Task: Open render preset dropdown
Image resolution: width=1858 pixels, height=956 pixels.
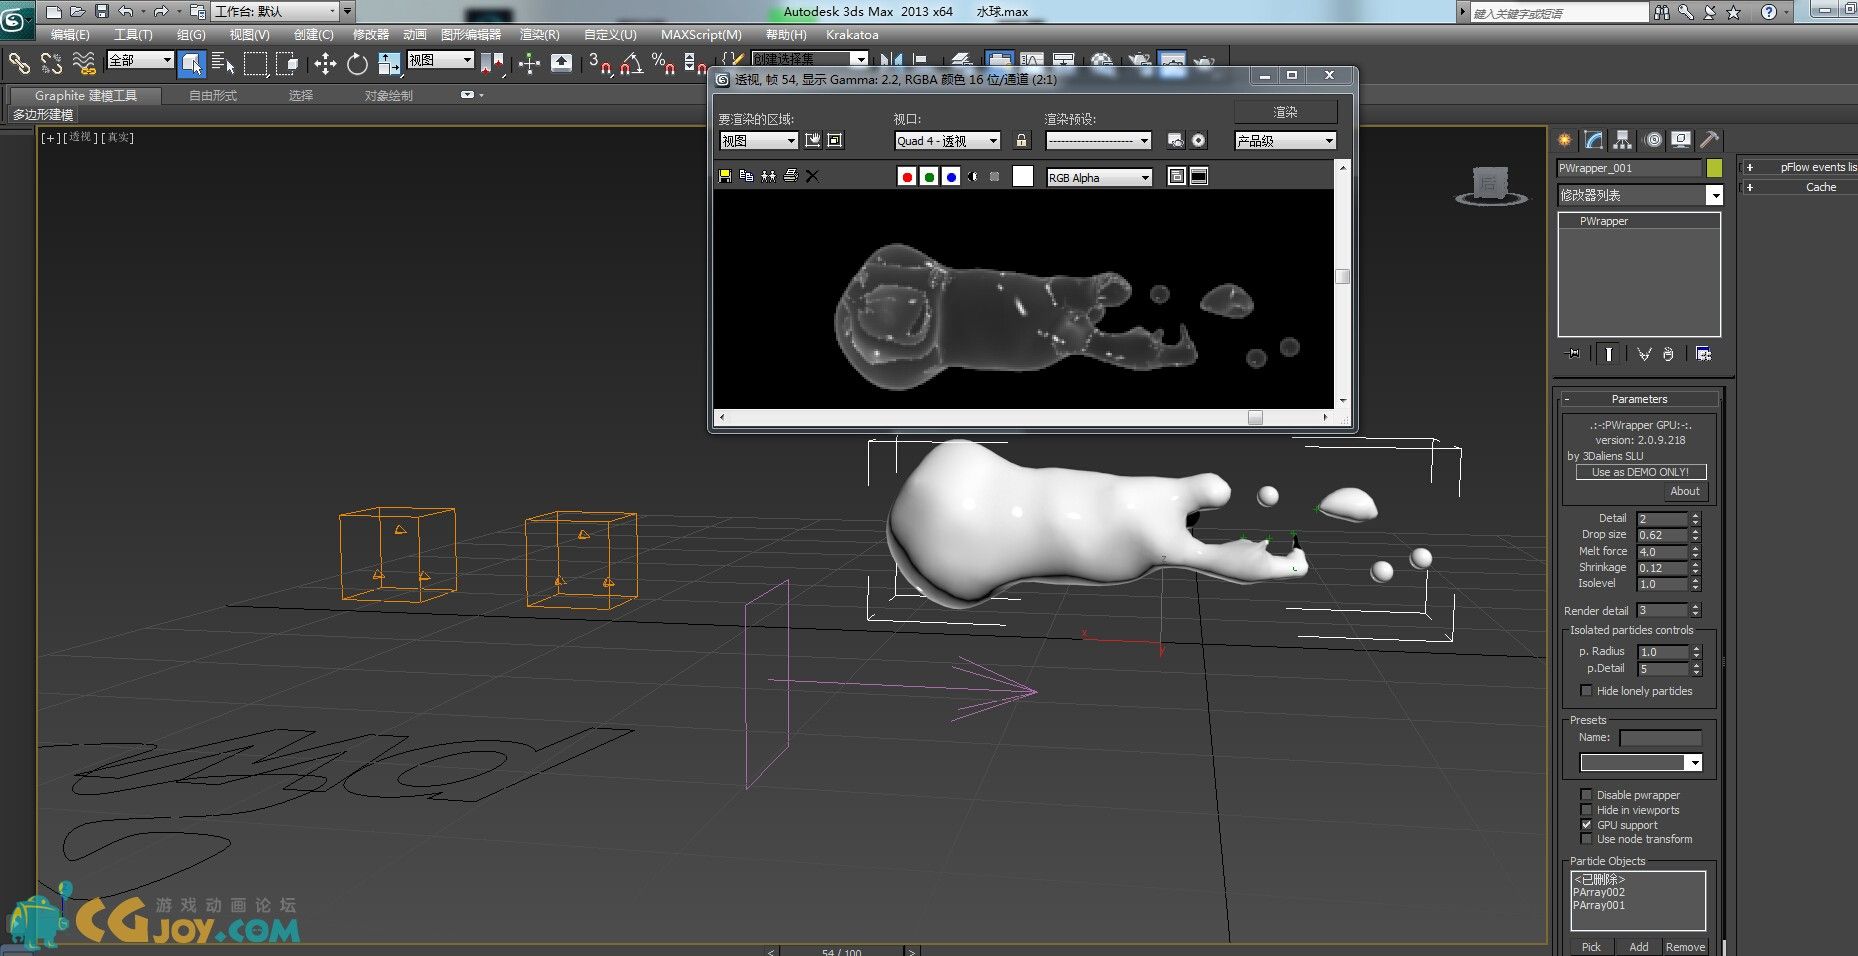Action: [1099, 141]
